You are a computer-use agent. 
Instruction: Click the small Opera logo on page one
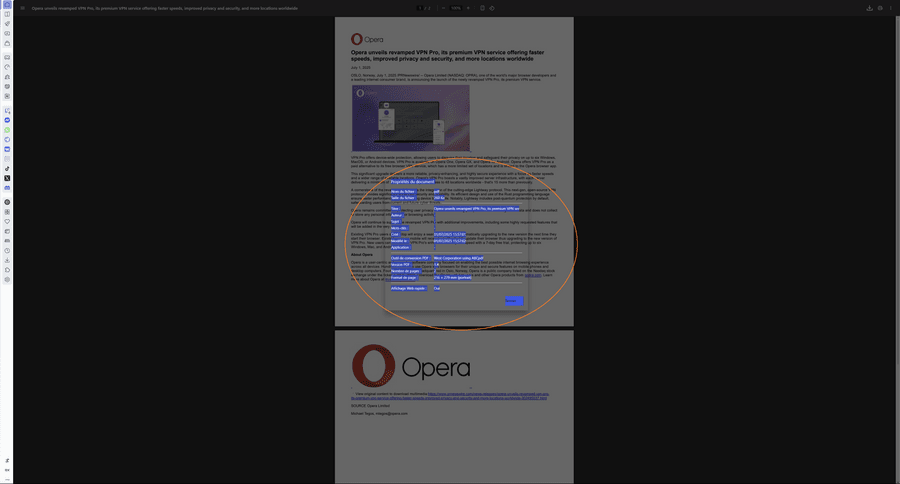tap(367, 39)
